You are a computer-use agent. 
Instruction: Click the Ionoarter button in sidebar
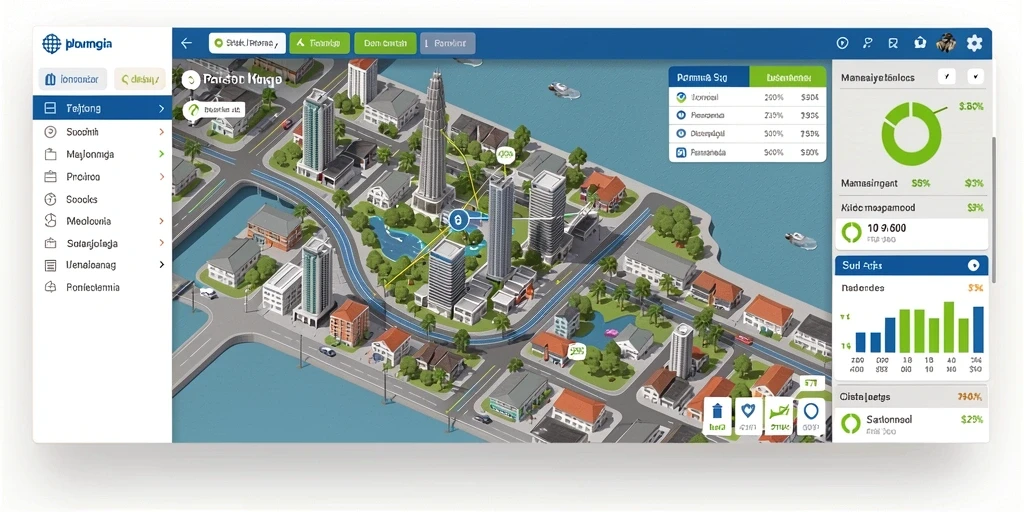click(72, 80)
